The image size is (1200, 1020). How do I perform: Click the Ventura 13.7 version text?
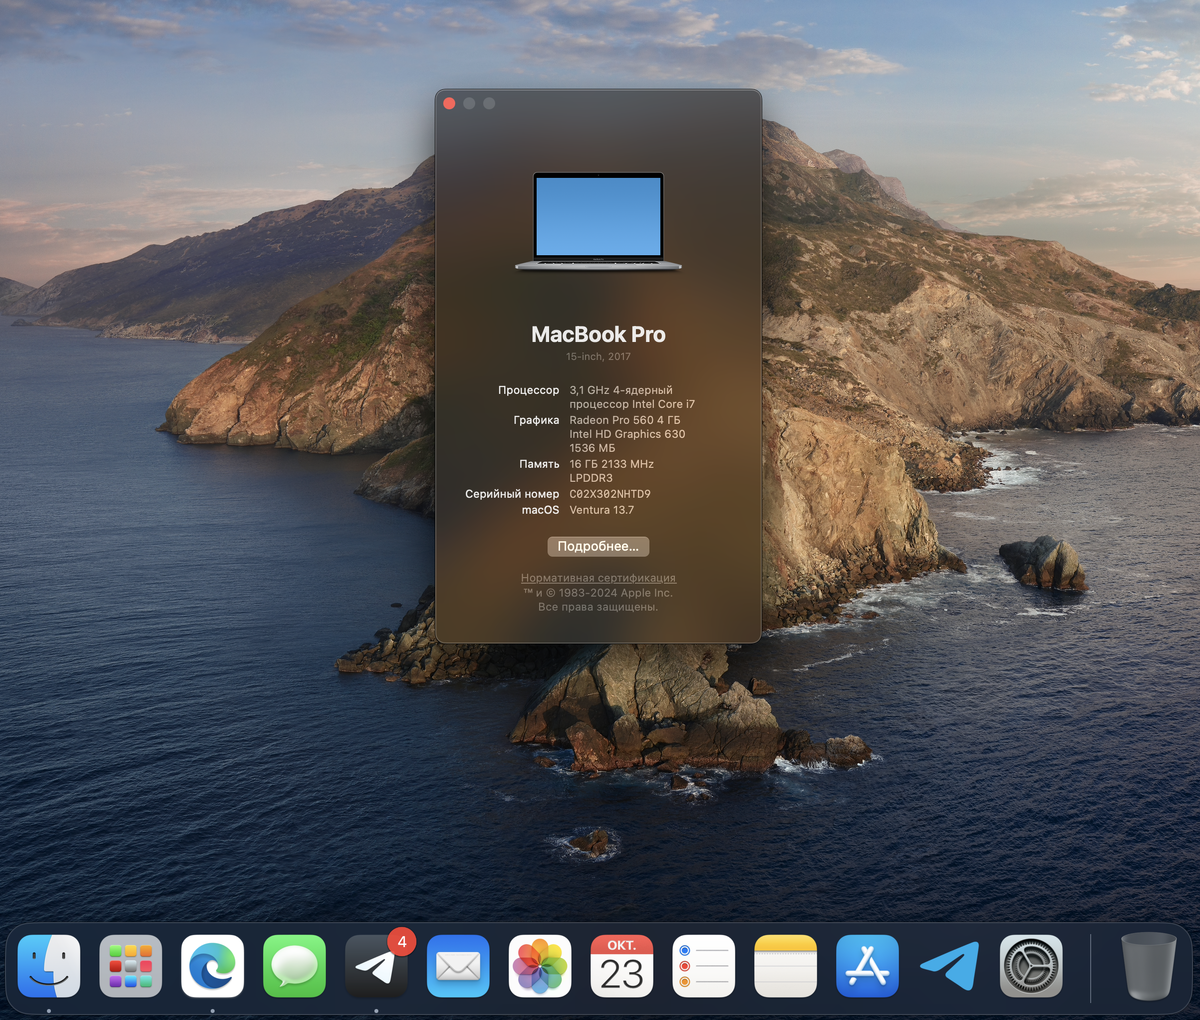tap(602, 510)
